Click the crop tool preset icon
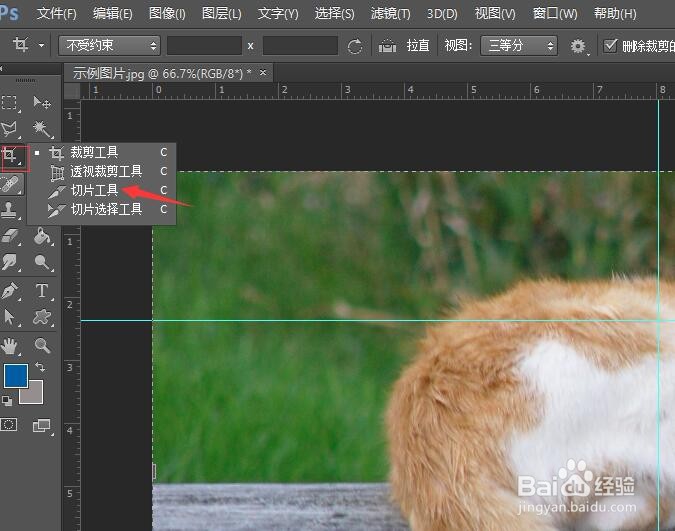This screenshot has height=531, width=675. tap(20, 45)
